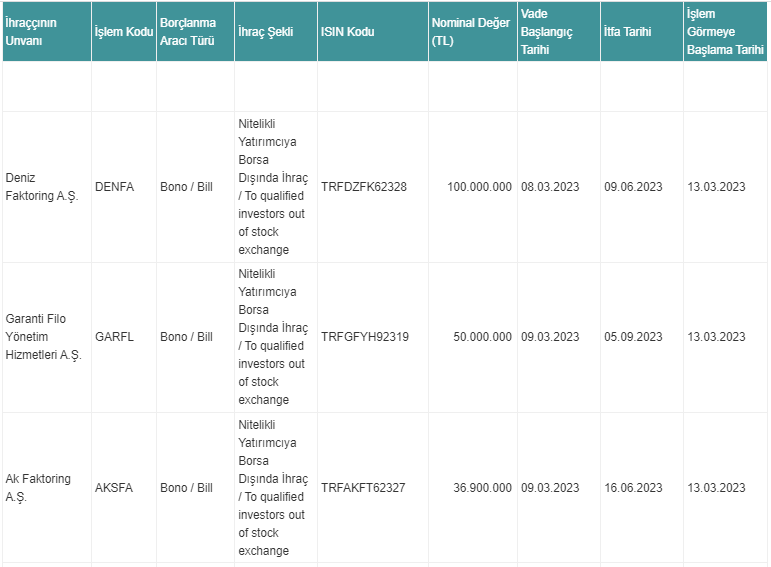Click the GARFL transaction code
This screenshot has height=567, width=771.
(x=114, y=337)
